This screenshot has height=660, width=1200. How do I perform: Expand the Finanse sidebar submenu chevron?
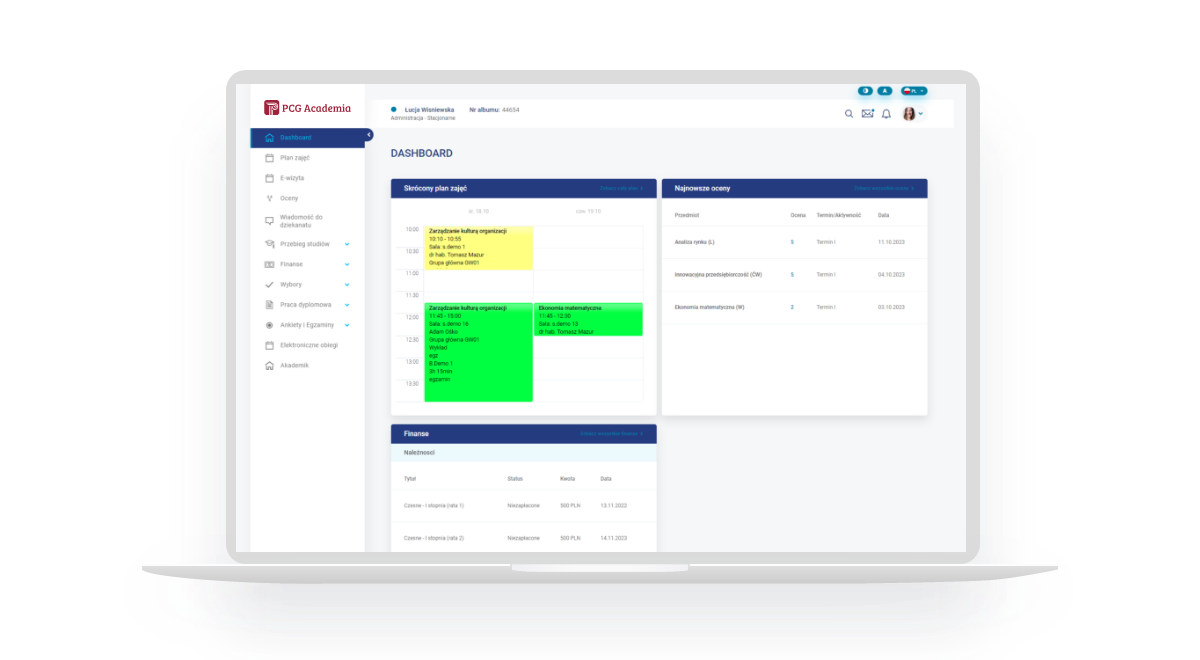click(347, 264)
